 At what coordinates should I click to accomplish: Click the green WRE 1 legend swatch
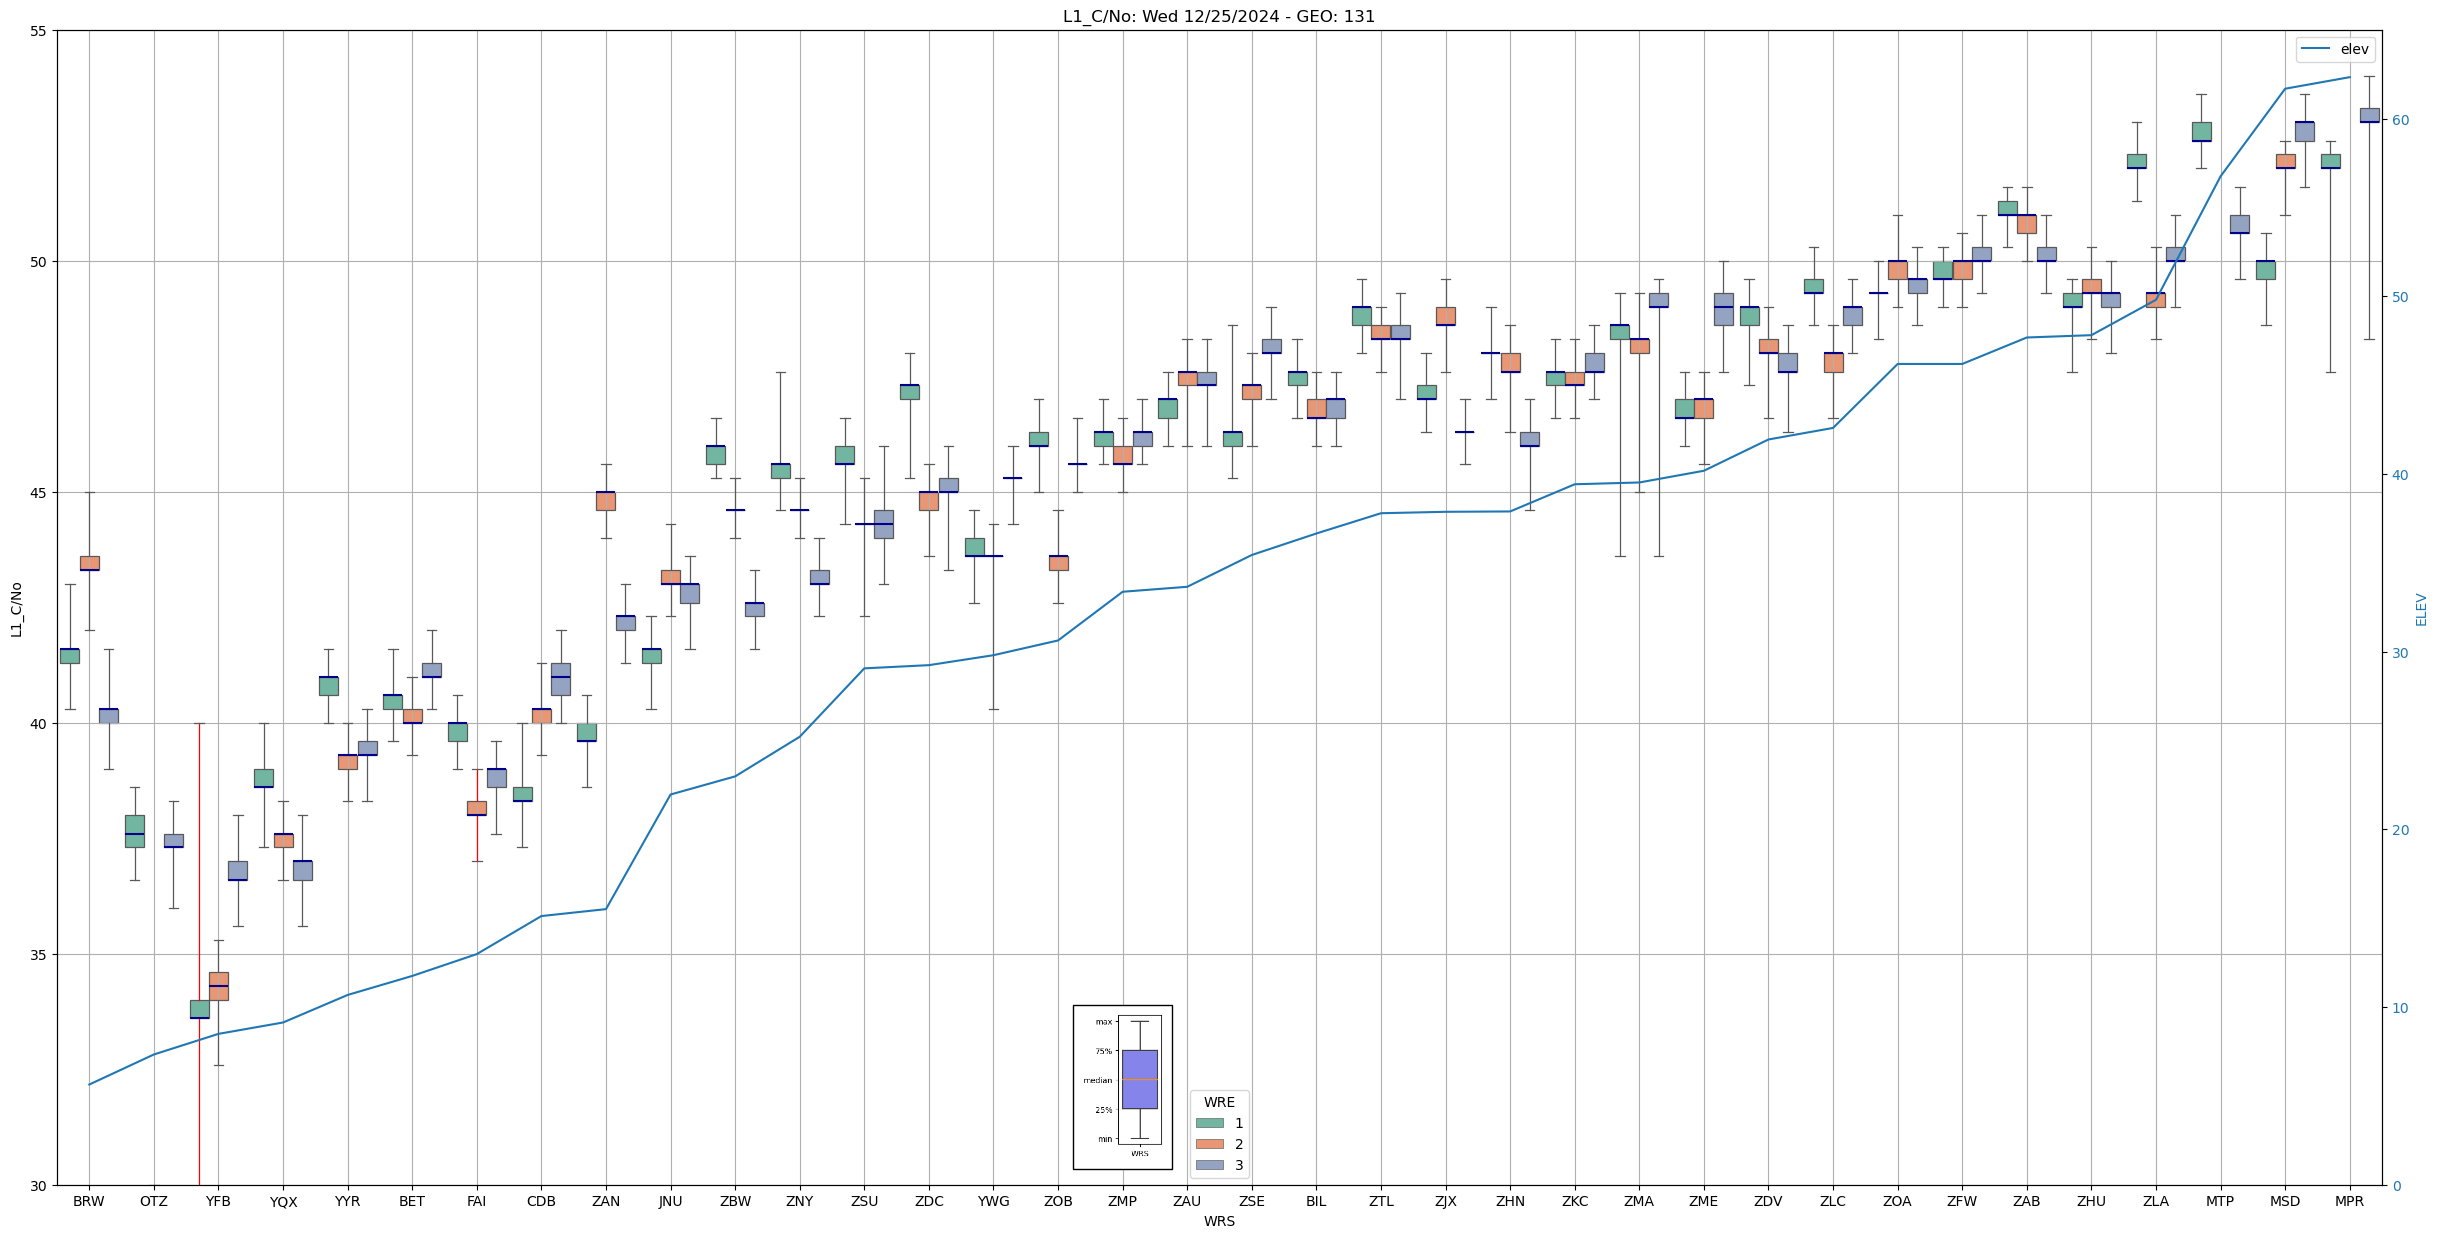1209,1123
